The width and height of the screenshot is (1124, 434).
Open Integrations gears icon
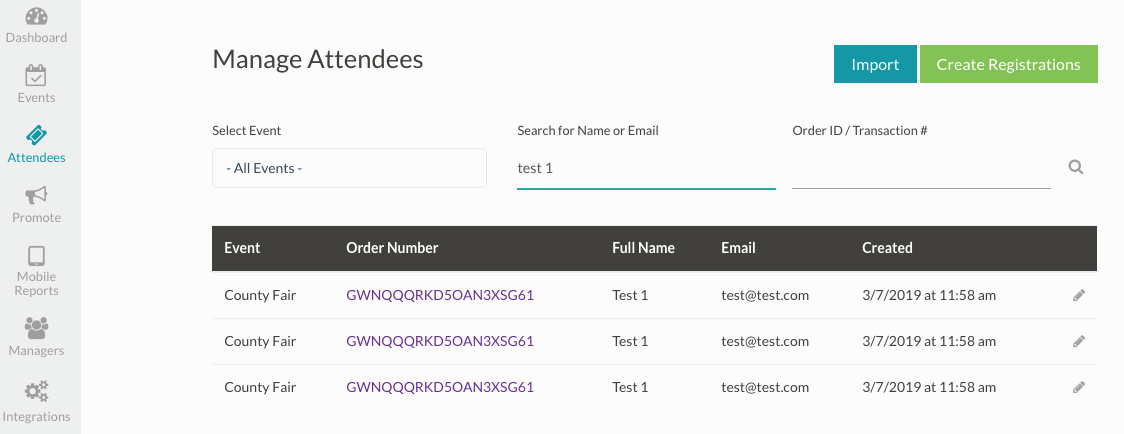[x=36, y=391]
